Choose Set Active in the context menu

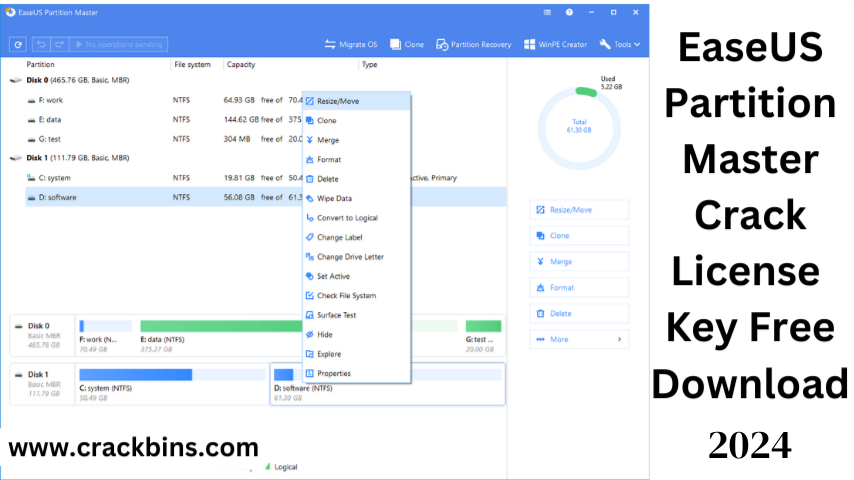pyautogui.click(x=356, y=276)
